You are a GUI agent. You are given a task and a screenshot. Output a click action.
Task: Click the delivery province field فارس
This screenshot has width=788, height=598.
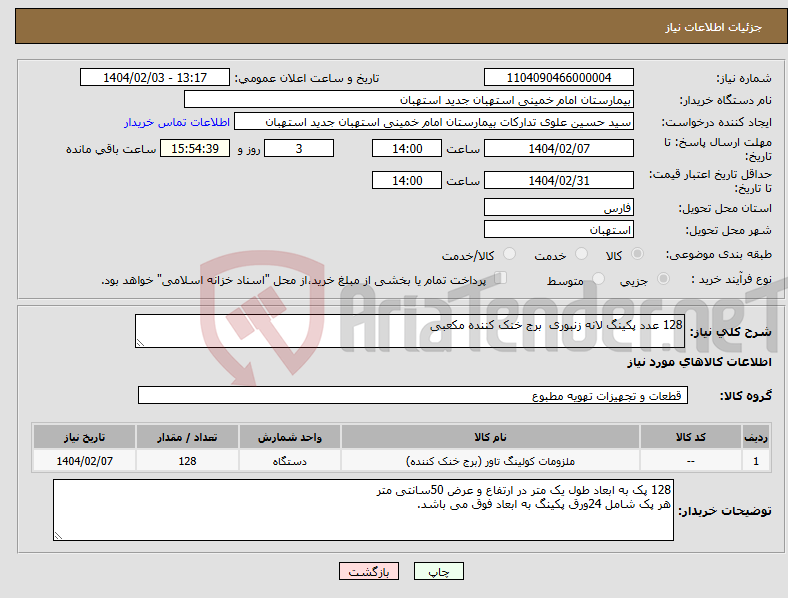coord(558,207)
